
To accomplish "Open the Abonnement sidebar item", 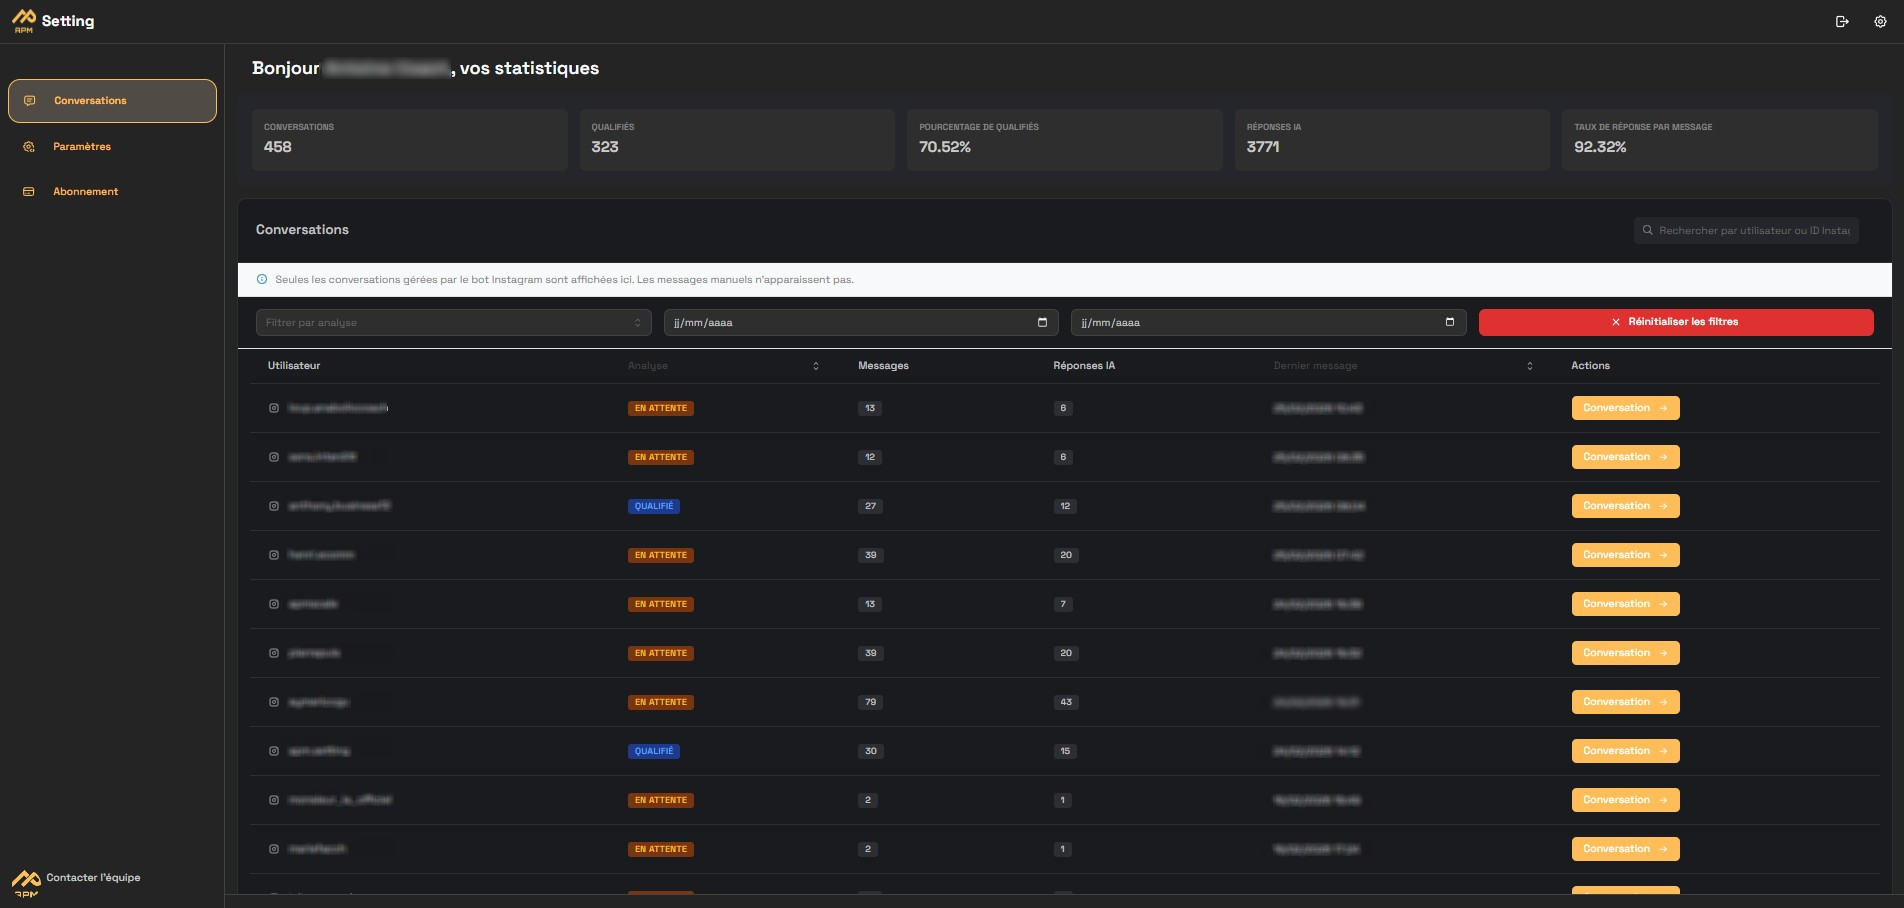I will (85, 192).
